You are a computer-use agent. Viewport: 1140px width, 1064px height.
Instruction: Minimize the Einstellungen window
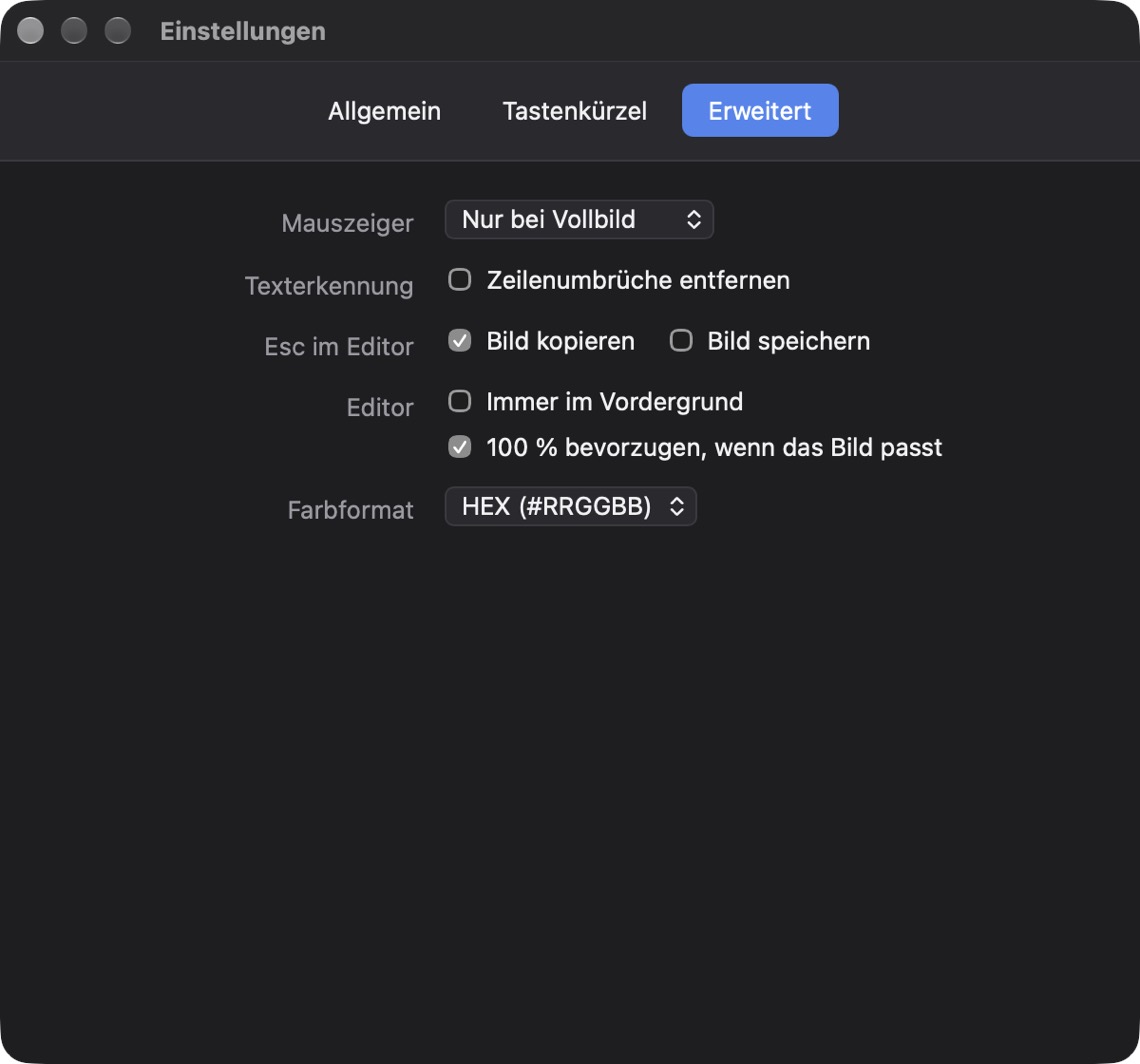74,31
